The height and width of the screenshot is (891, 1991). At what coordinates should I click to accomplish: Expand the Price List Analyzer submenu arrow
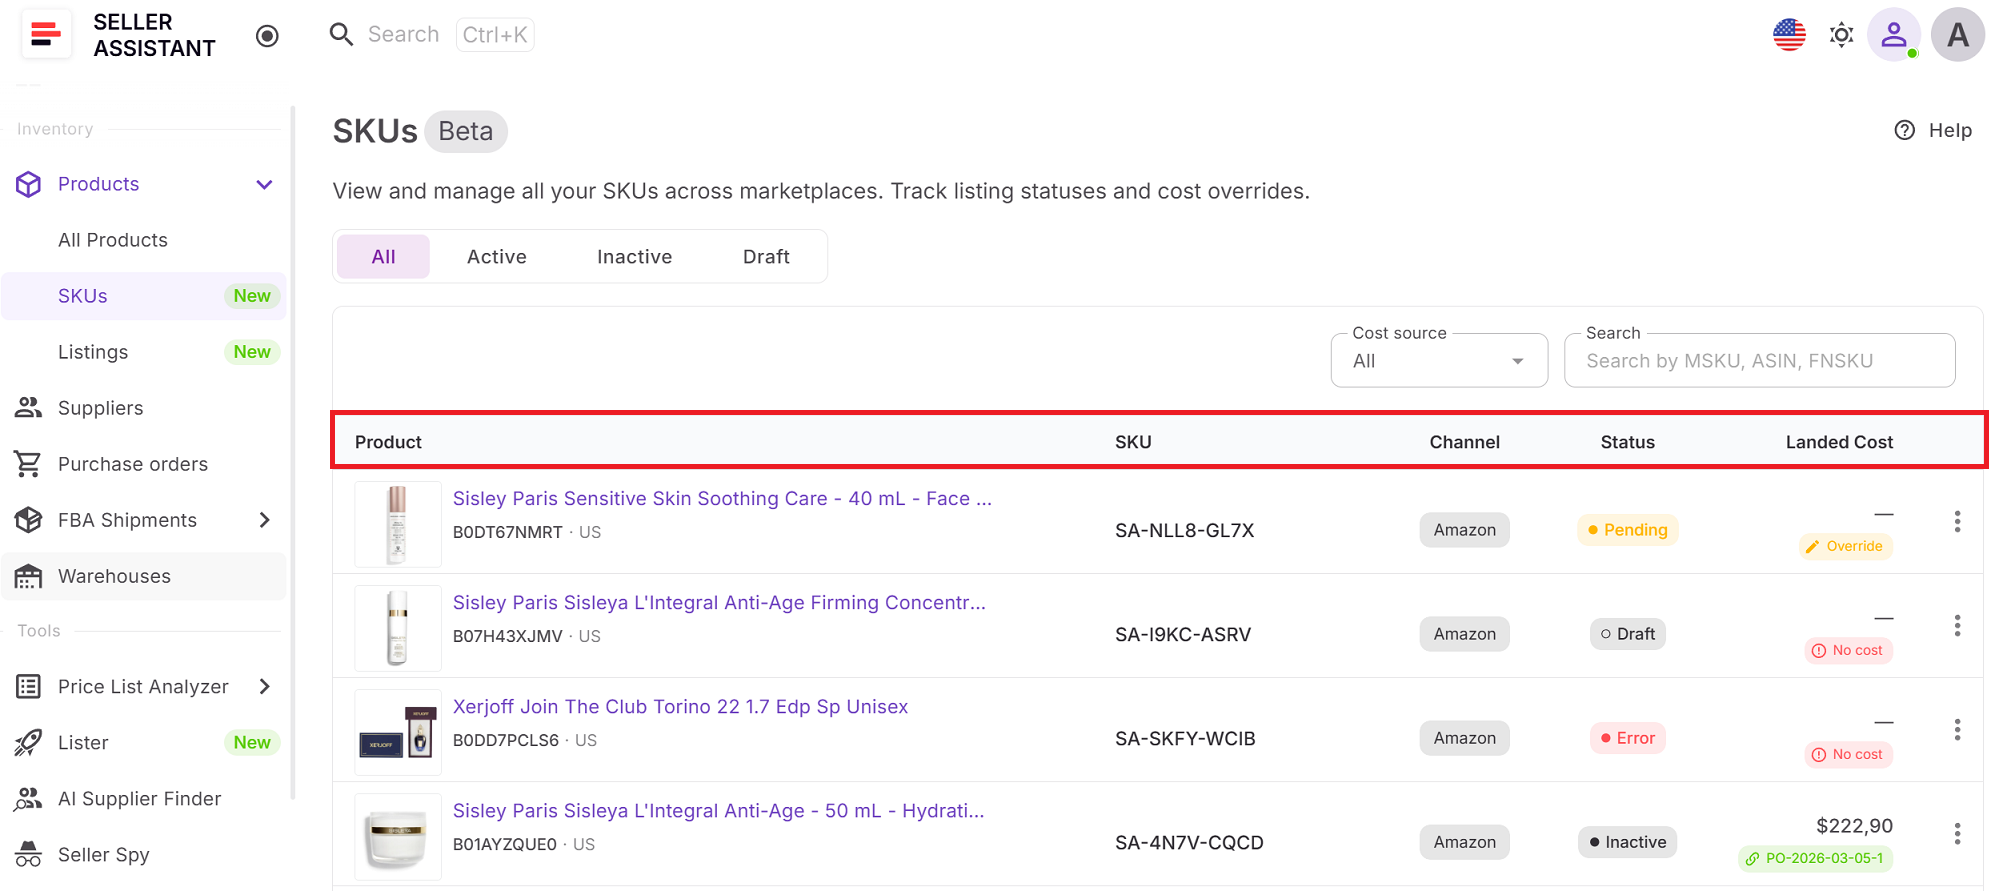[x=265, y=687]
